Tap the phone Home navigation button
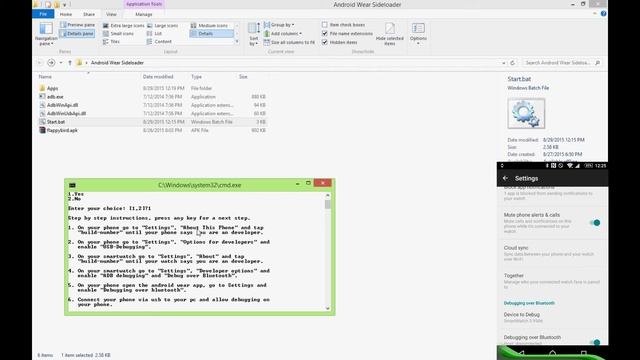 (552, 353)
